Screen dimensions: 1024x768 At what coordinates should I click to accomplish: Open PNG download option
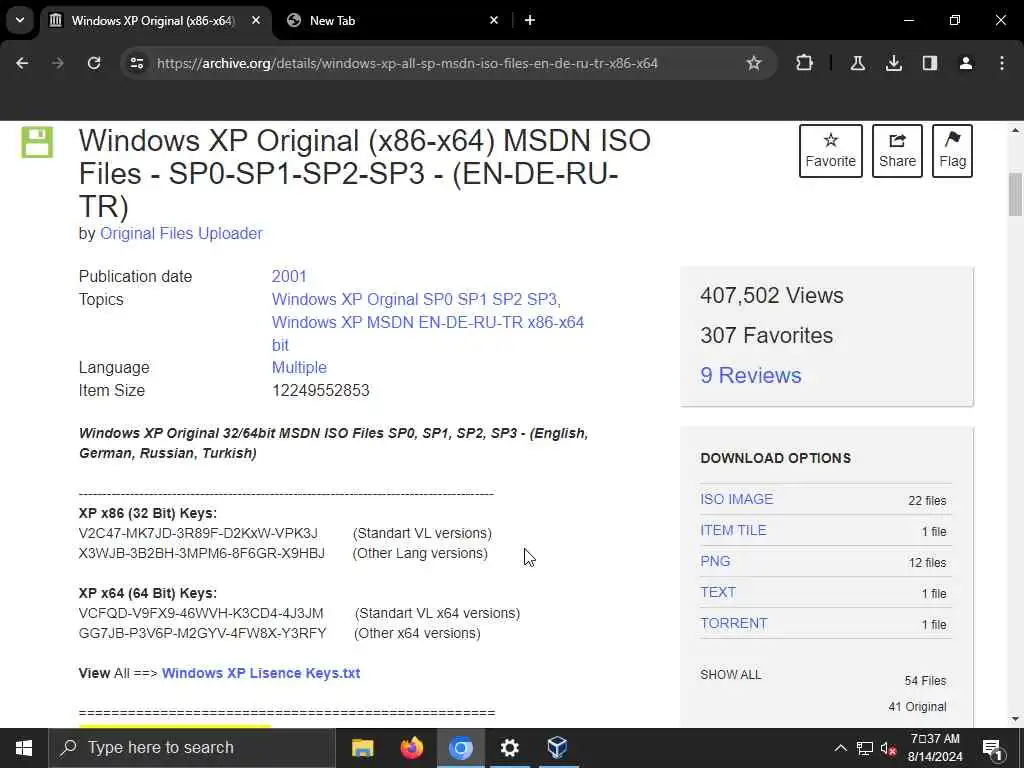click(715, 562)
